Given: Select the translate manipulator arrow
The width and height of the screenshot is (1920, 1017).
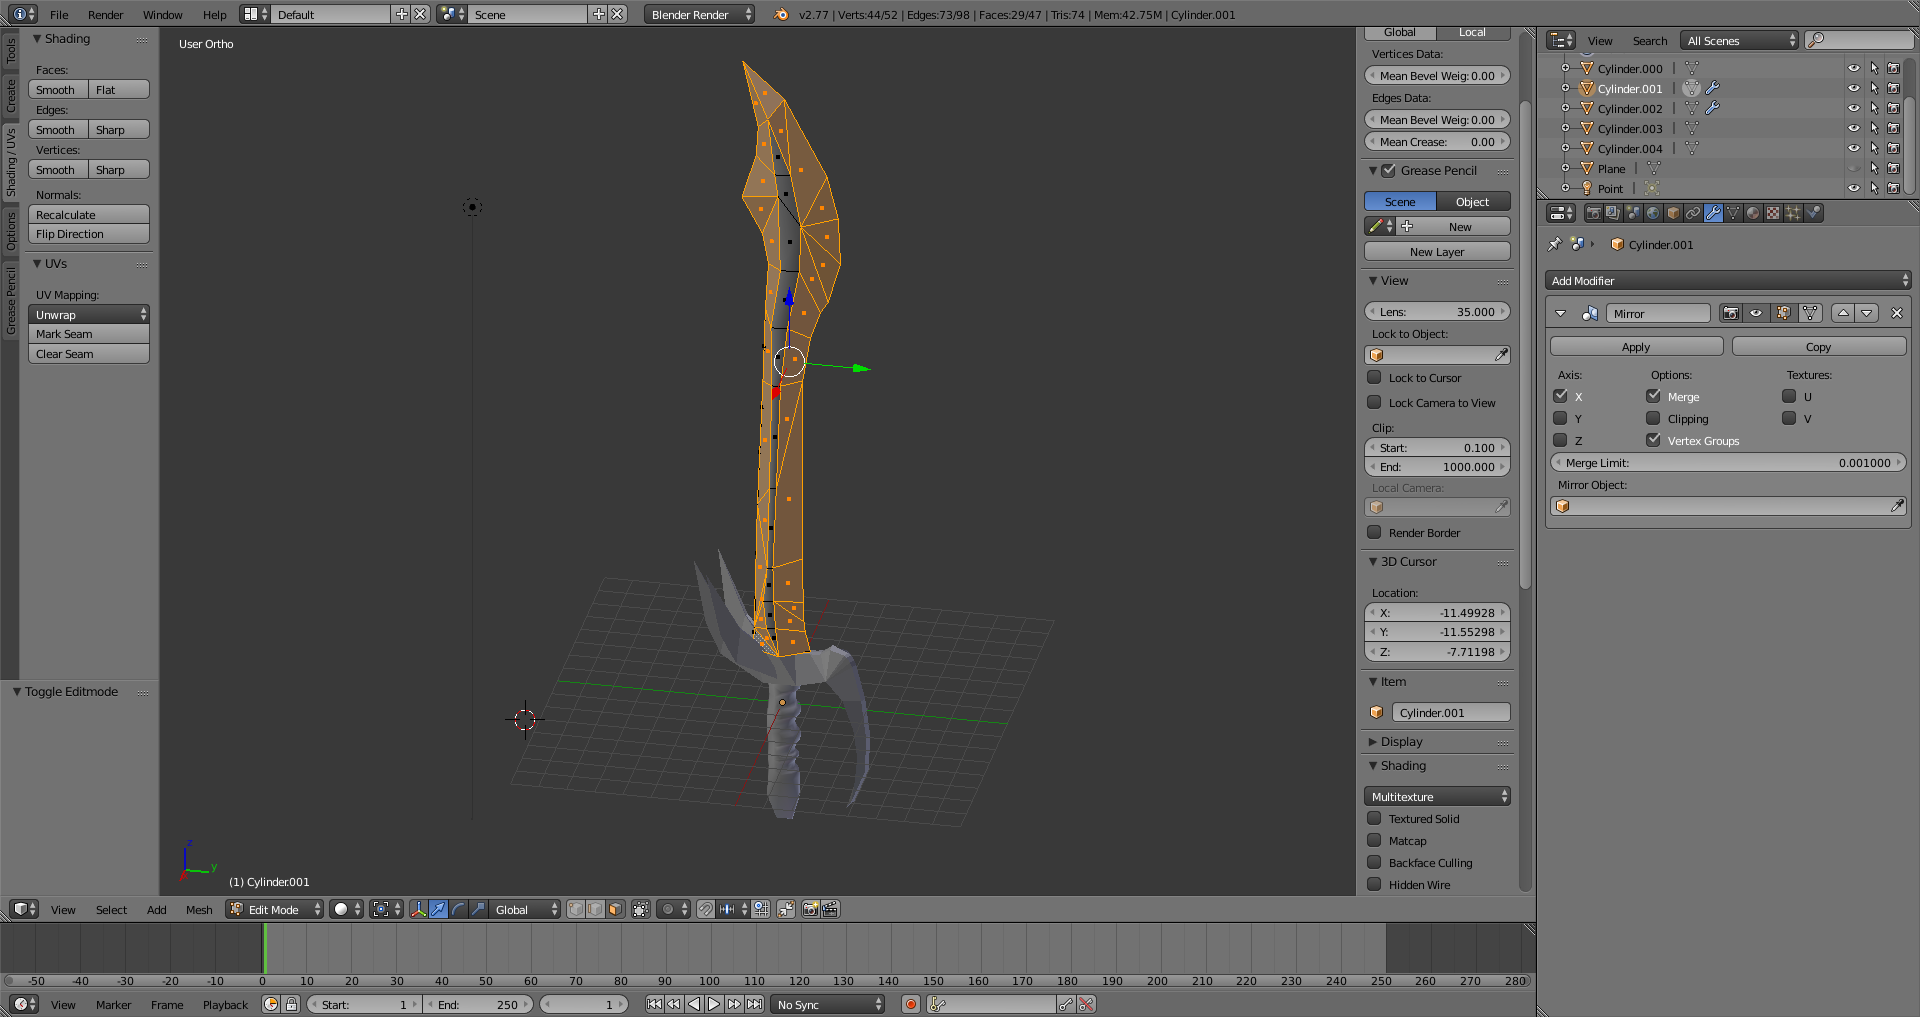Looking at the screenshot, I should pyautogui.click(x=438, y=909).
